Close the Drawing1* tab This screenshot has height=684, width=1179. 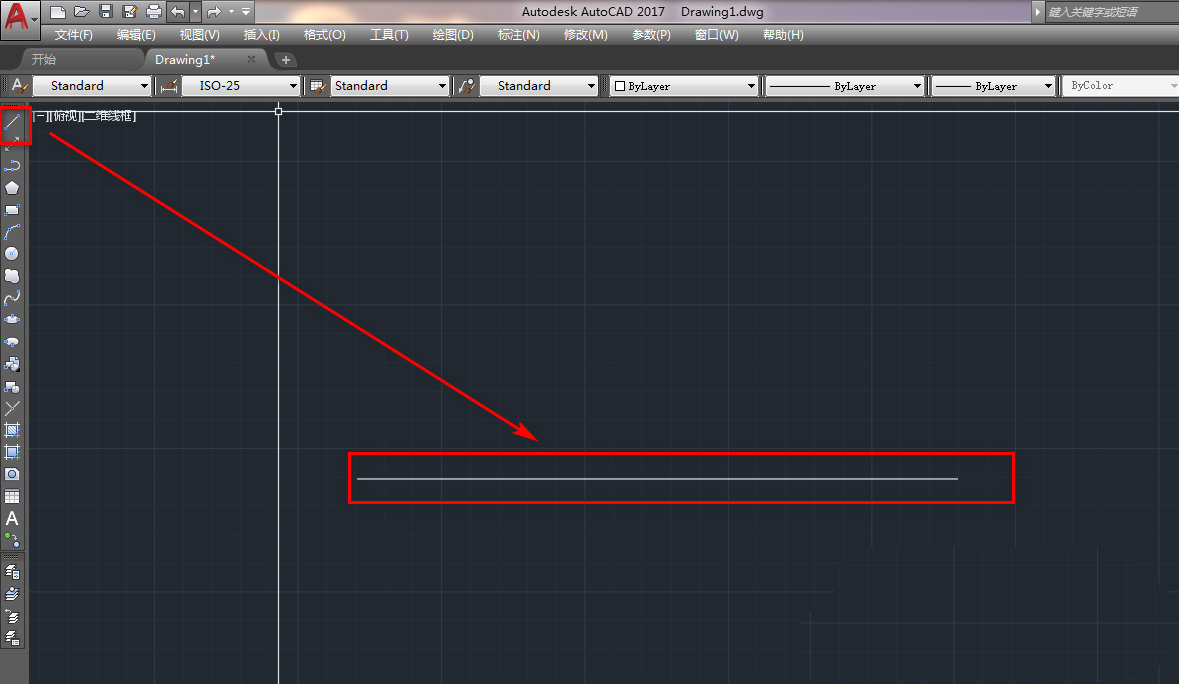pos(251,59)
